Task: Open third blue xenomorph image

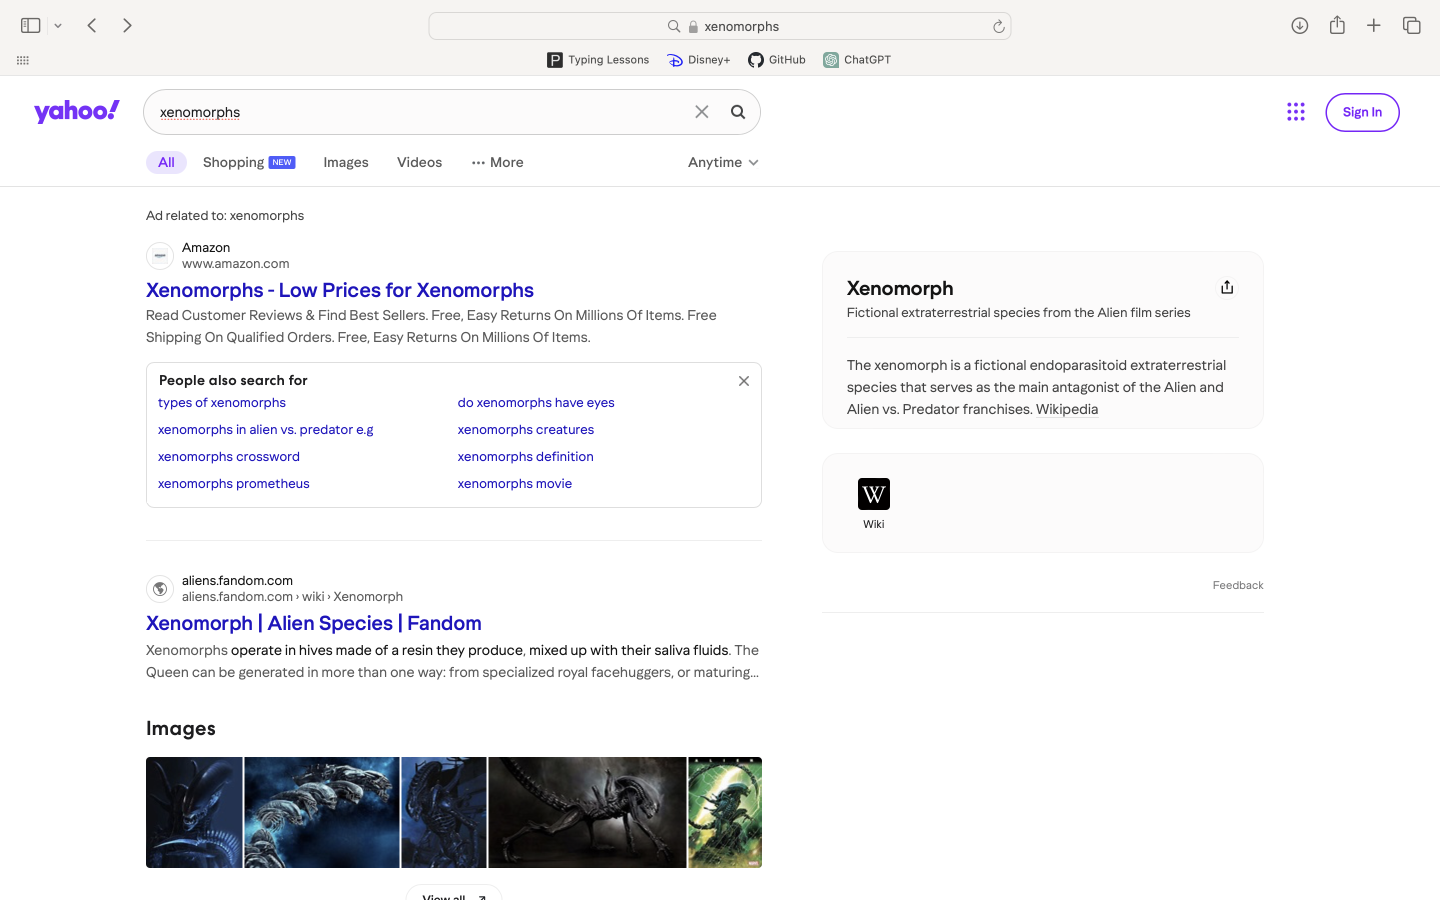Action: (444, 812)
